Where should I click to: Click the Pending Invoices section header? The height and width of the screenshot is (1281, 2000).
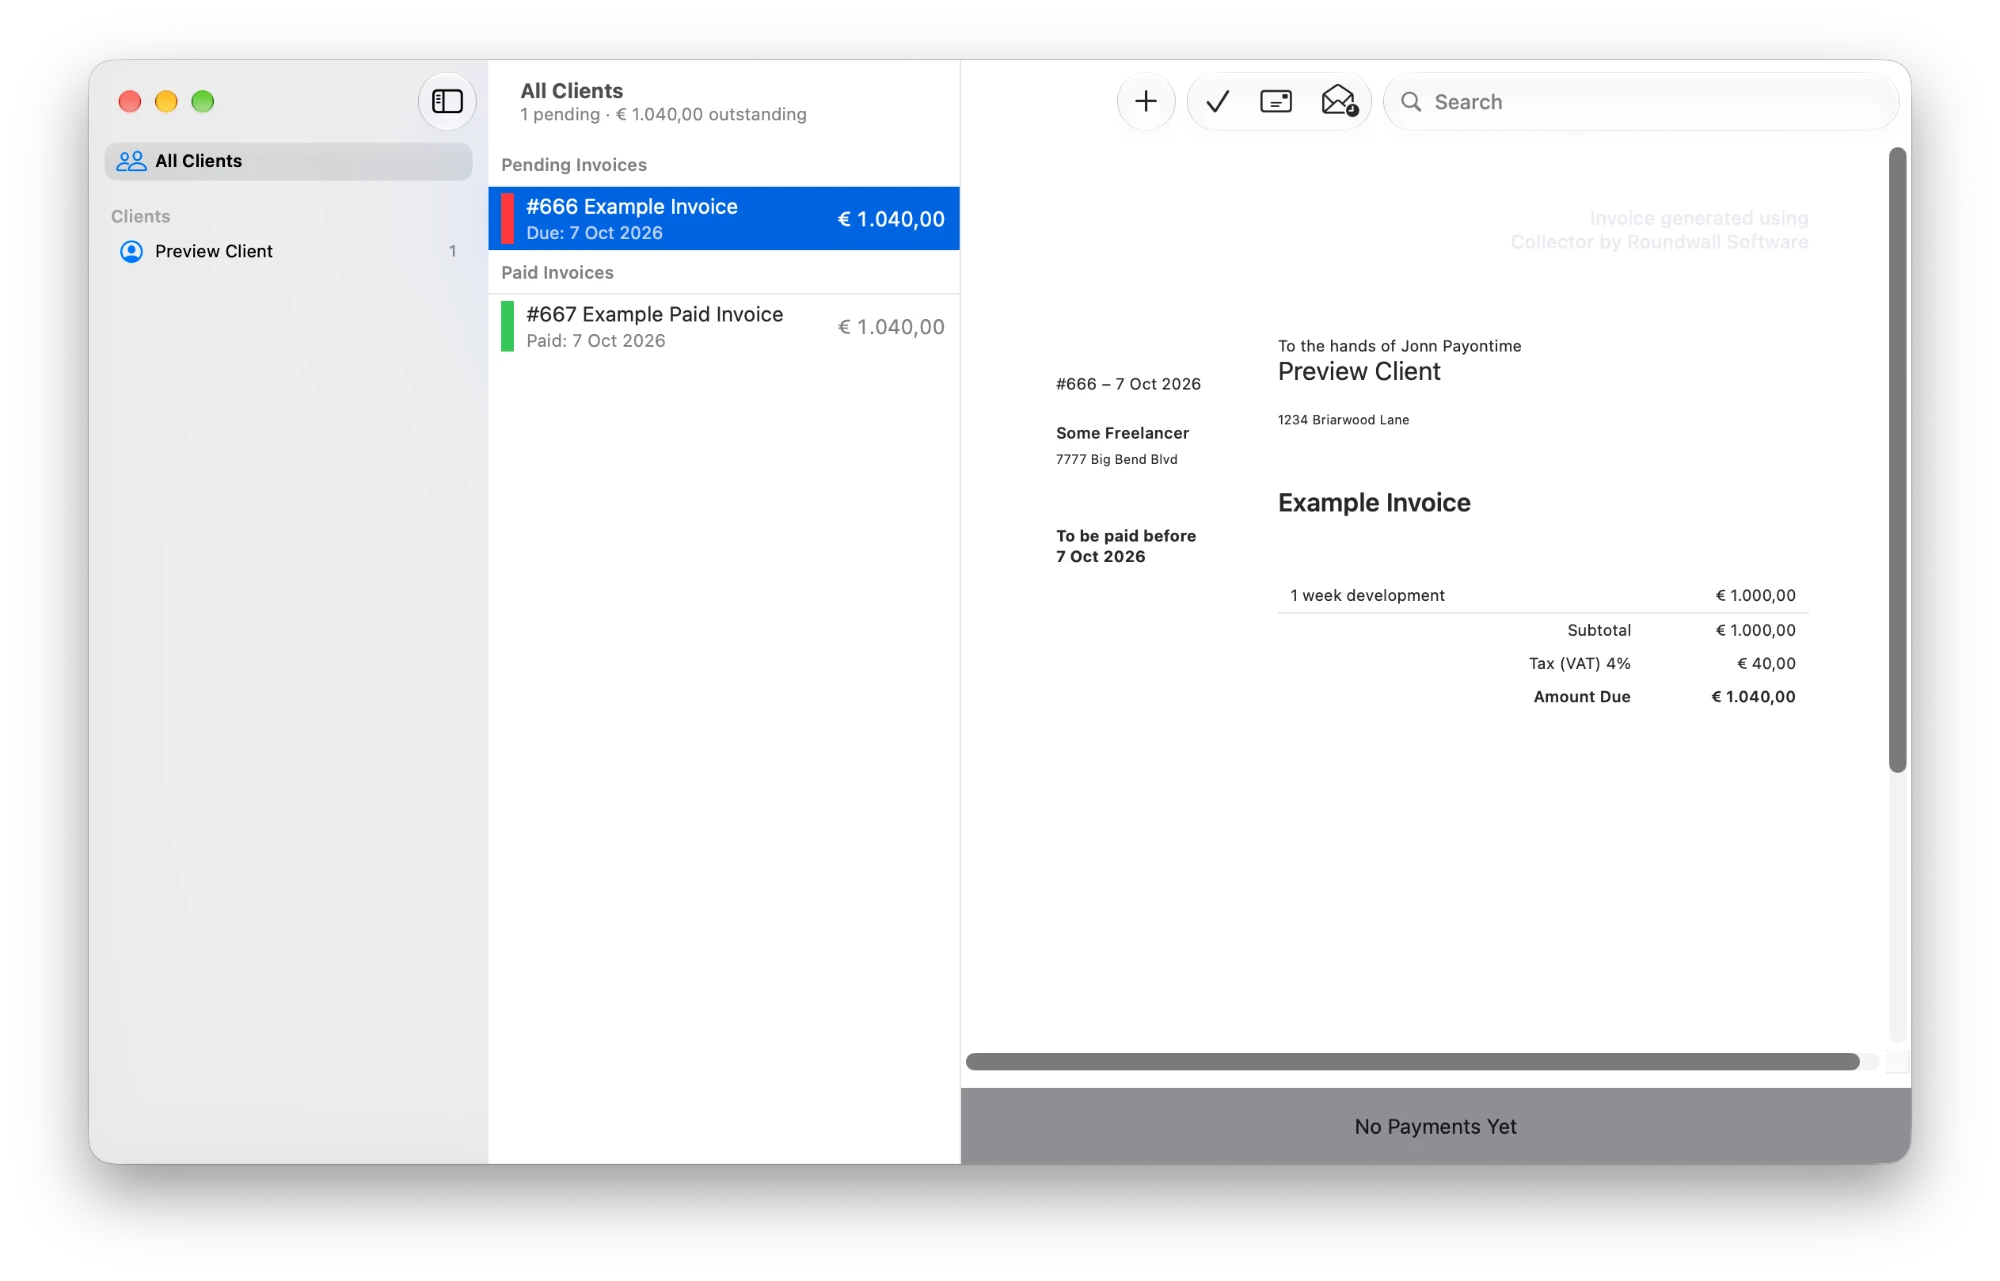tap(574, 165)
